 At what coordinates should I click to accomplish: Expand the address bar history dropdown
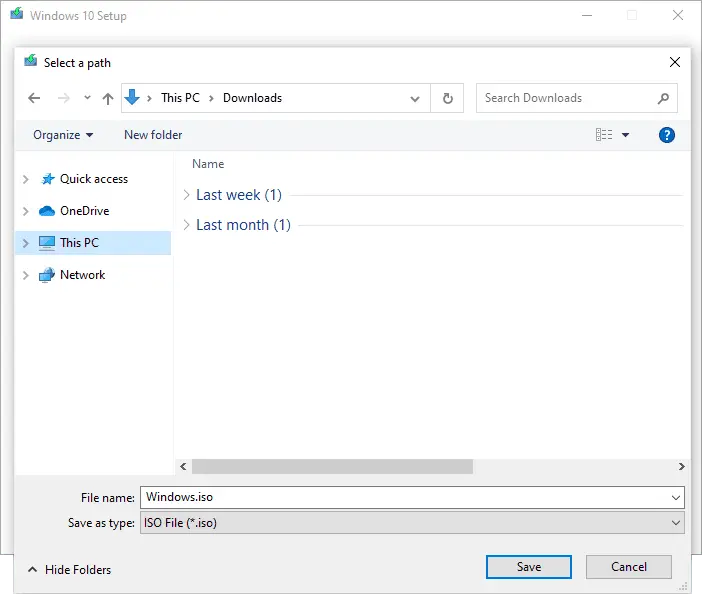[415, 98]
